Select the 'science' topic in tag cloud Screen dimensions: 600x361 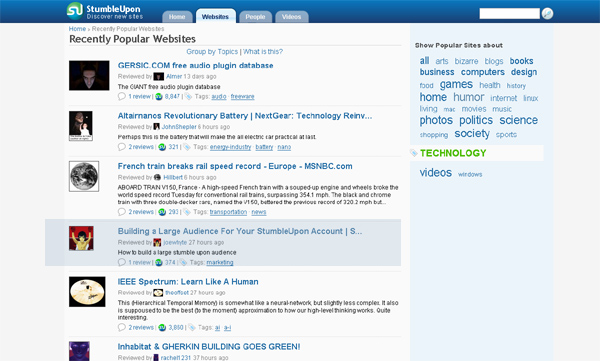point(518,120)
